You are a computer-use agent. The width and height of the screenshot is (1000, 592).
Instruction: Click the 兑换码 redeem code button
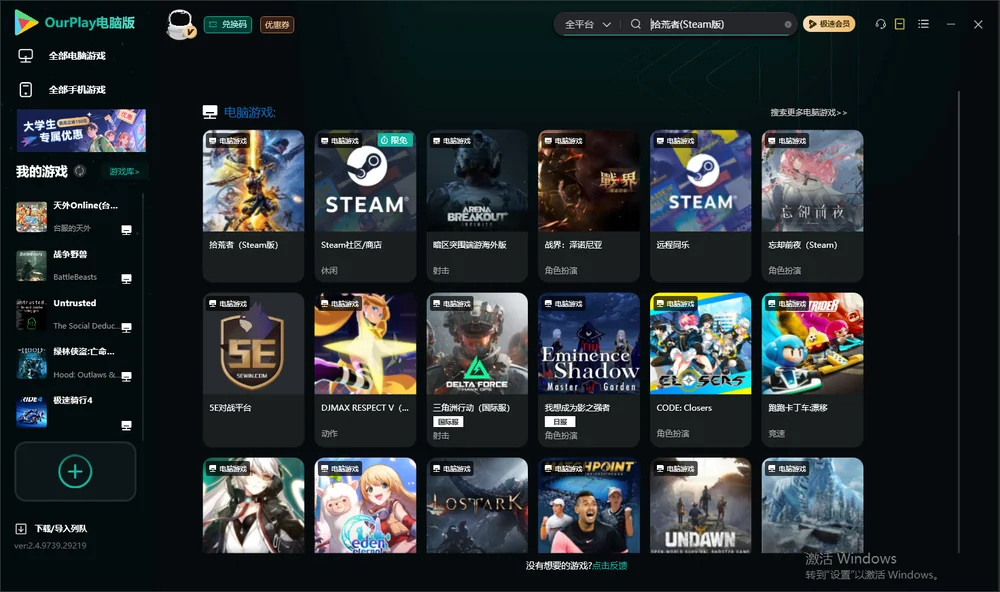(x=228, y=25)
